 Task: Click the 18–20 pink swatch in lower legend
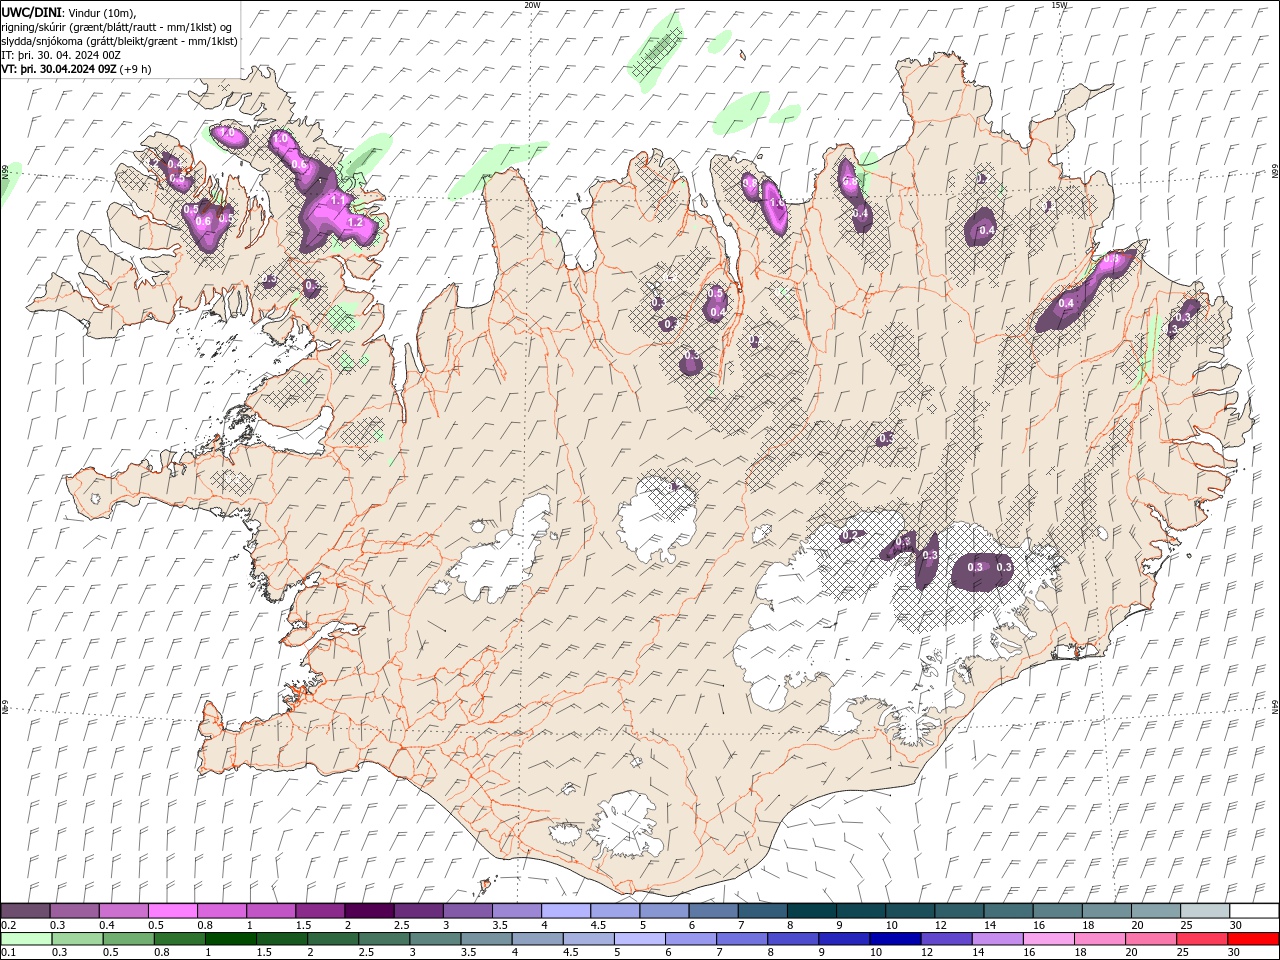click(1100, 939)
